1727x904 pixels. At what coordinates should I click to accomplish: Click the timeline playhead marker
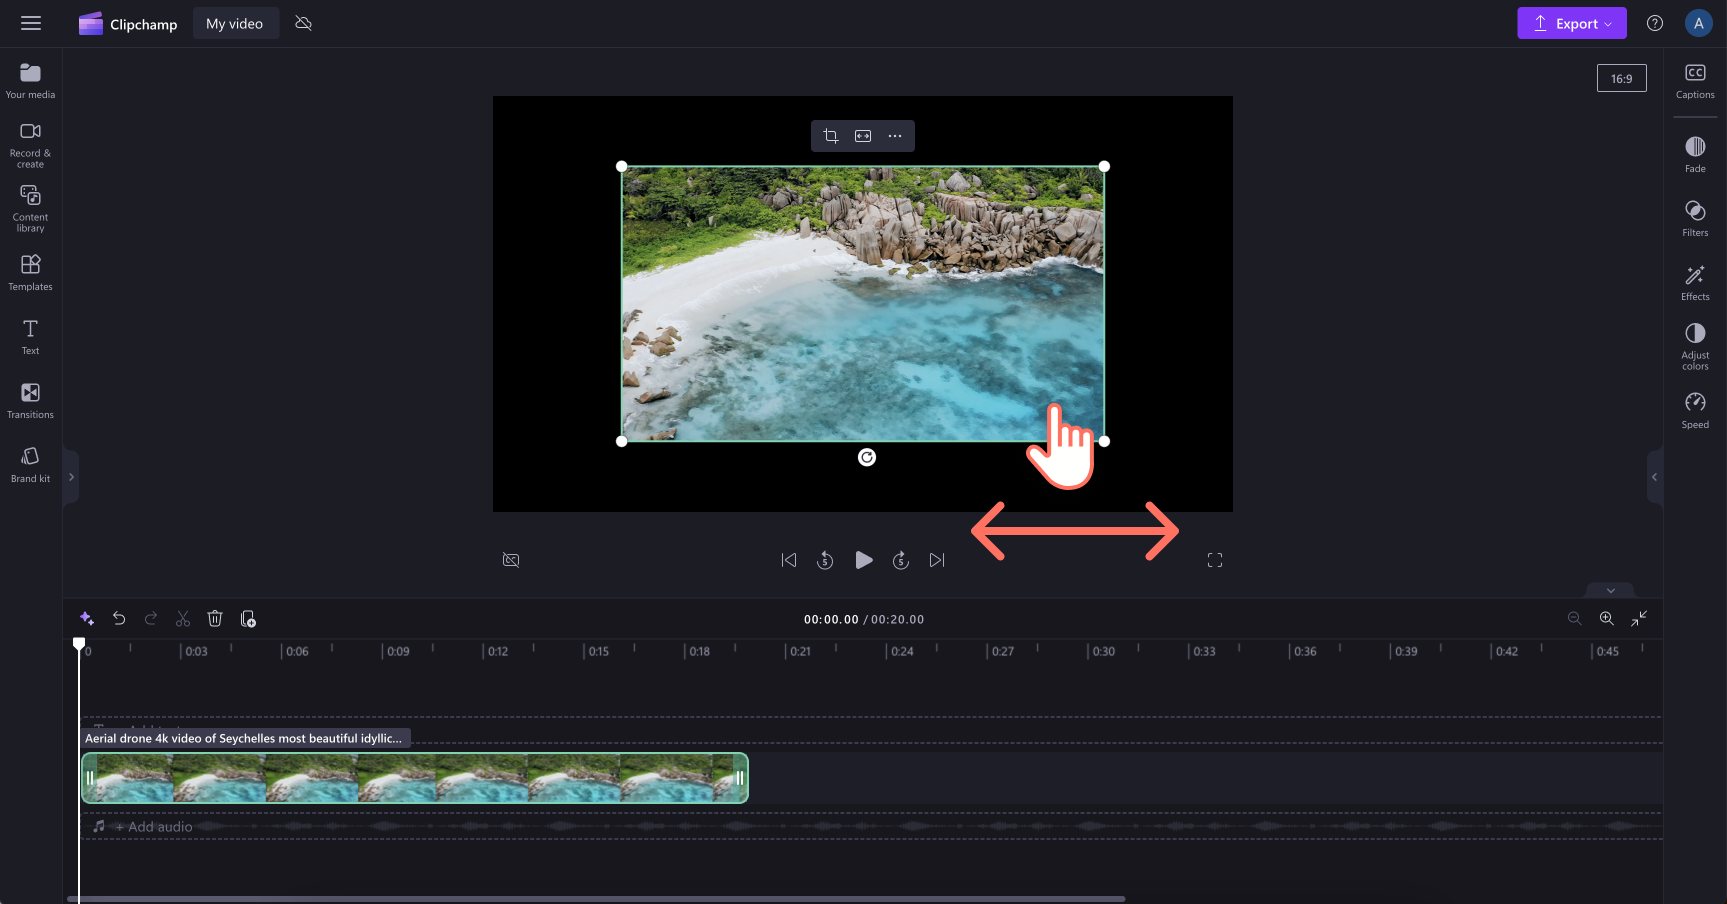pos(79,644)
